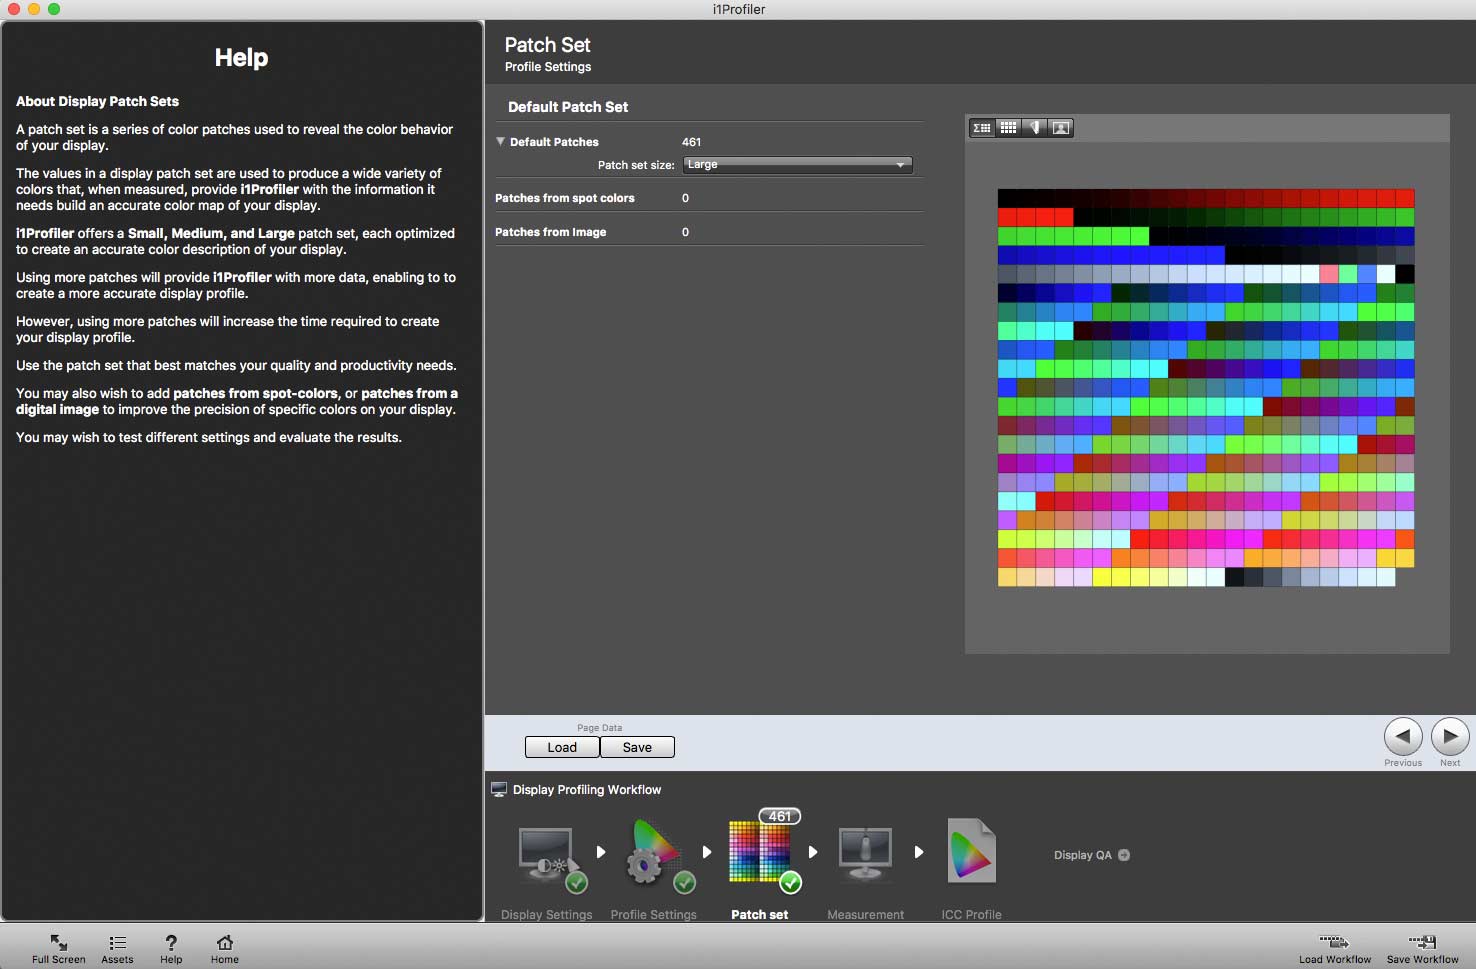1476x969 pixels.
Task: Switch to the default patches grid view icon
Action: point(1008,128)
